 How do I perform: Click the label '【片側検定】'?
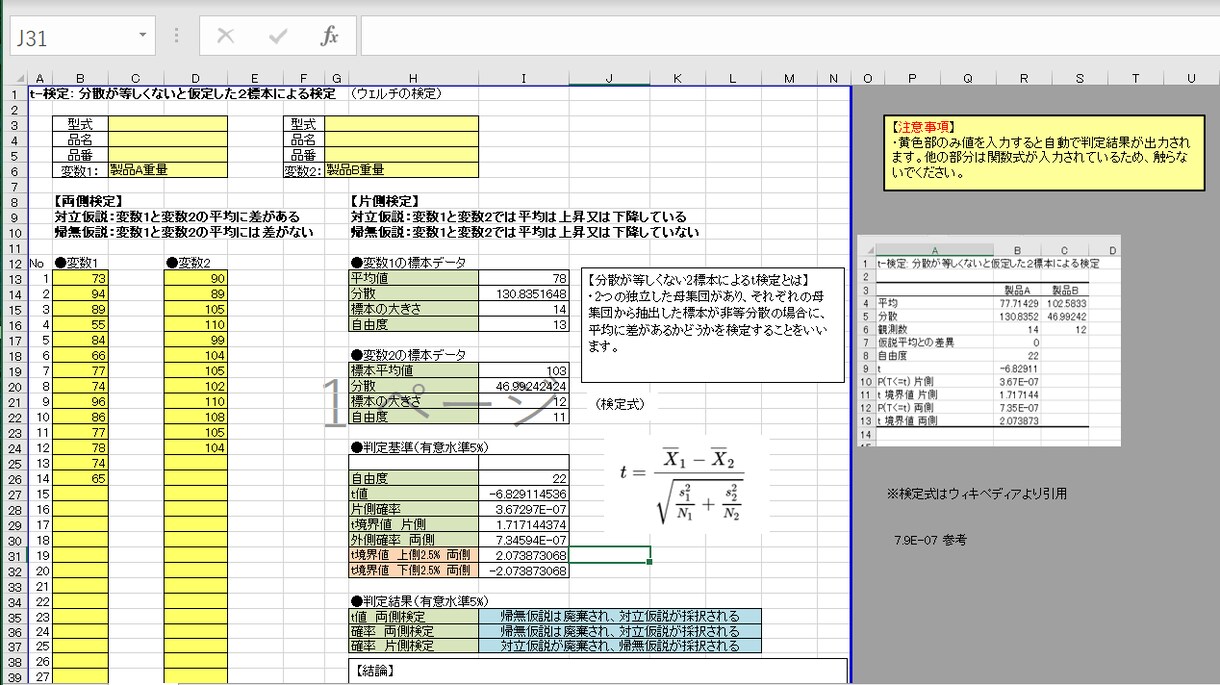[385, 201]
